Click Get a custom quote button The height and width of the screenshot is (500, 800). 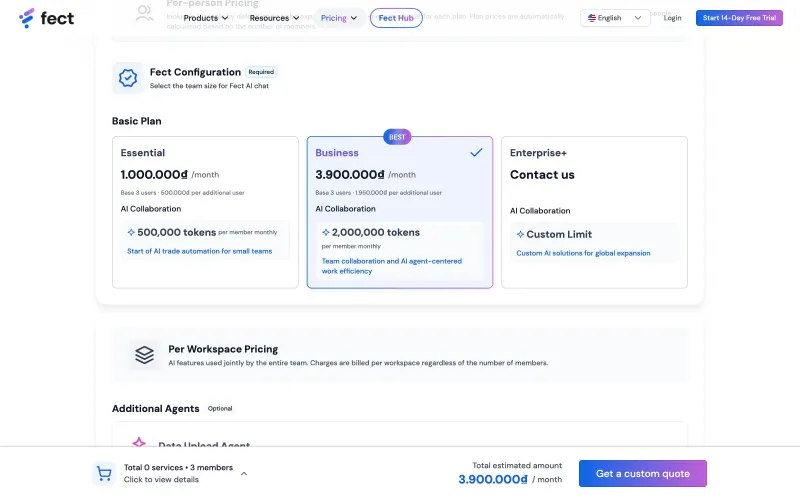tap(643, 473)
